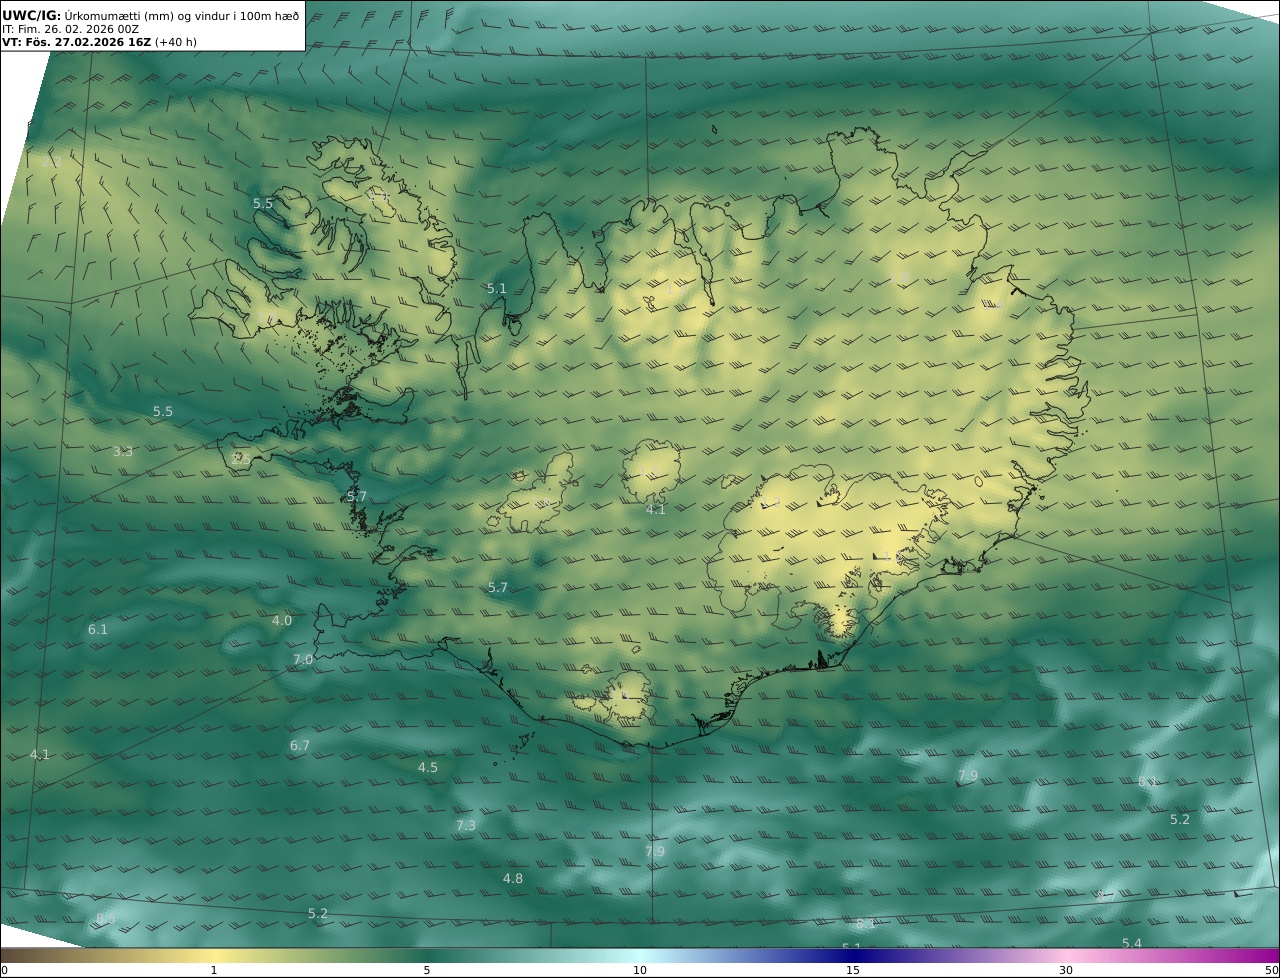Click the colorbar tick label 5
Viewport: 1280px width, 978px height.
(x=427, y=970)
